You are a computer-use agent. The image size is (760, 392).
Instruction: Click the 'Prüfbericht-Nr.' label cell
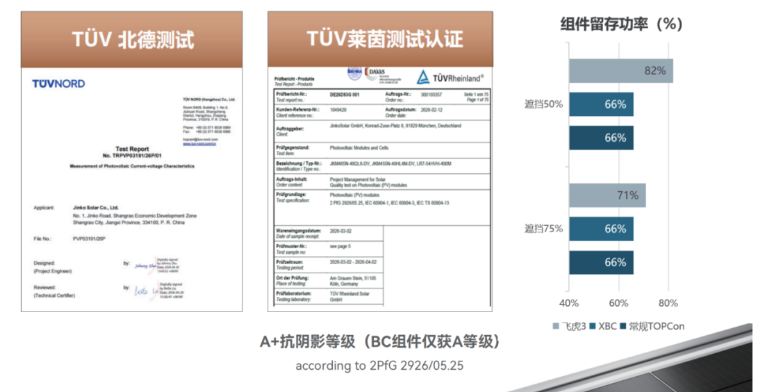291,96
